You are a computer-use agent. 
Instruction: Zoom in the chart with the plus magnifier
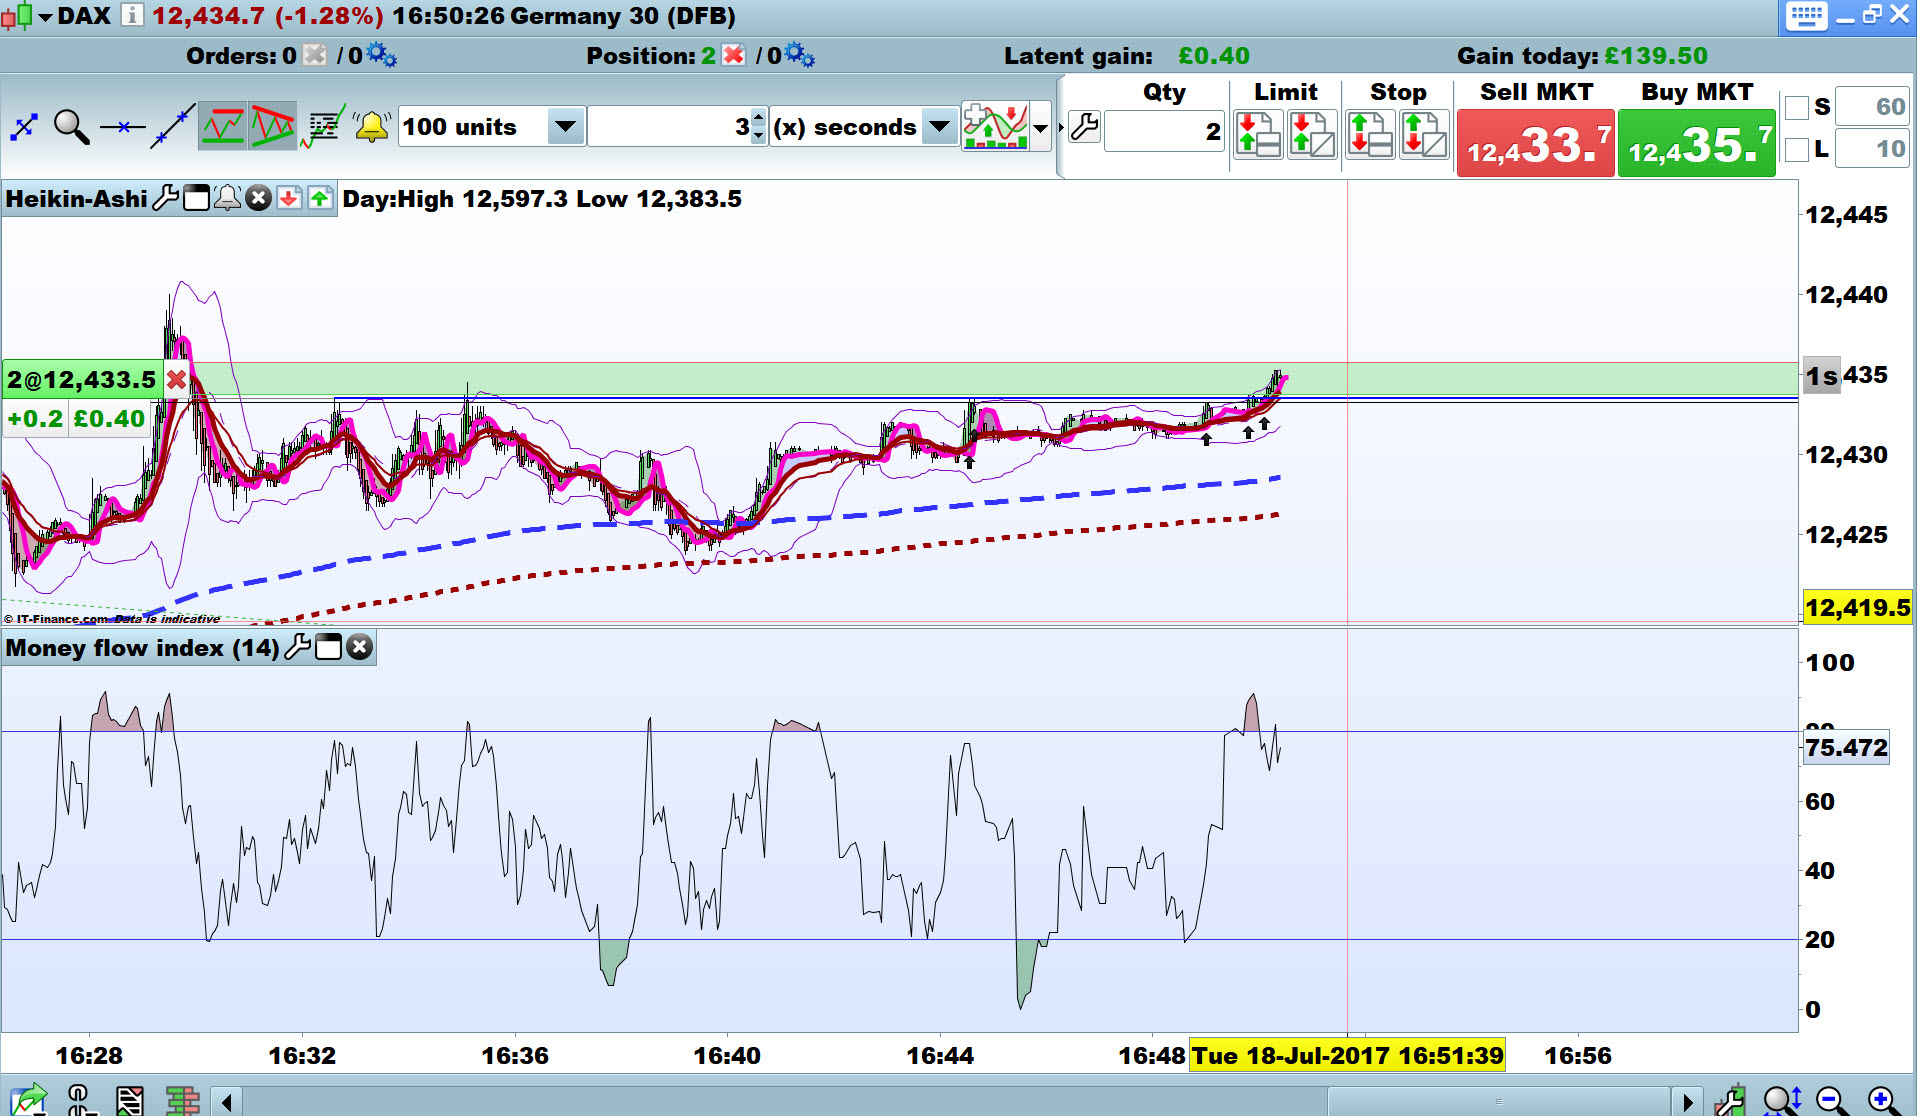(1883, 1100)
